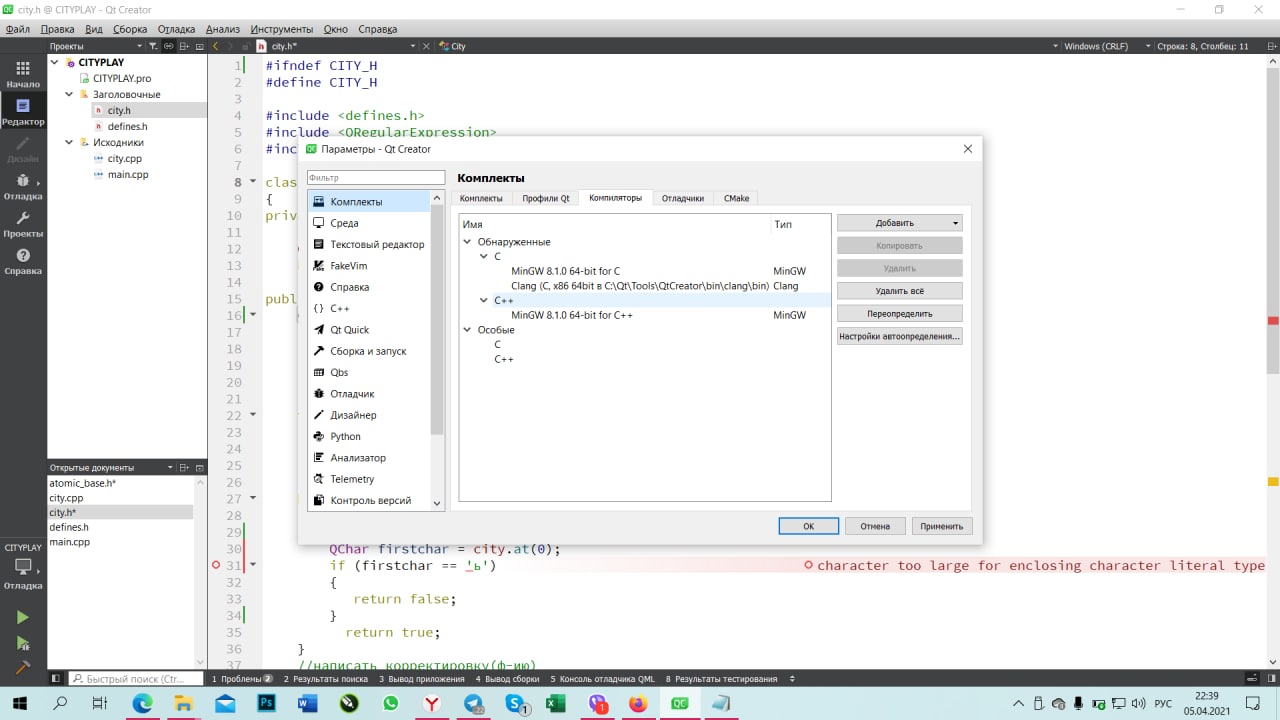The width and height of the screenshot is (1280, 720).
Task: Open the CITYPLAY kit selector monitor icon
Action: pyautogui.click(x=23, y=567)
